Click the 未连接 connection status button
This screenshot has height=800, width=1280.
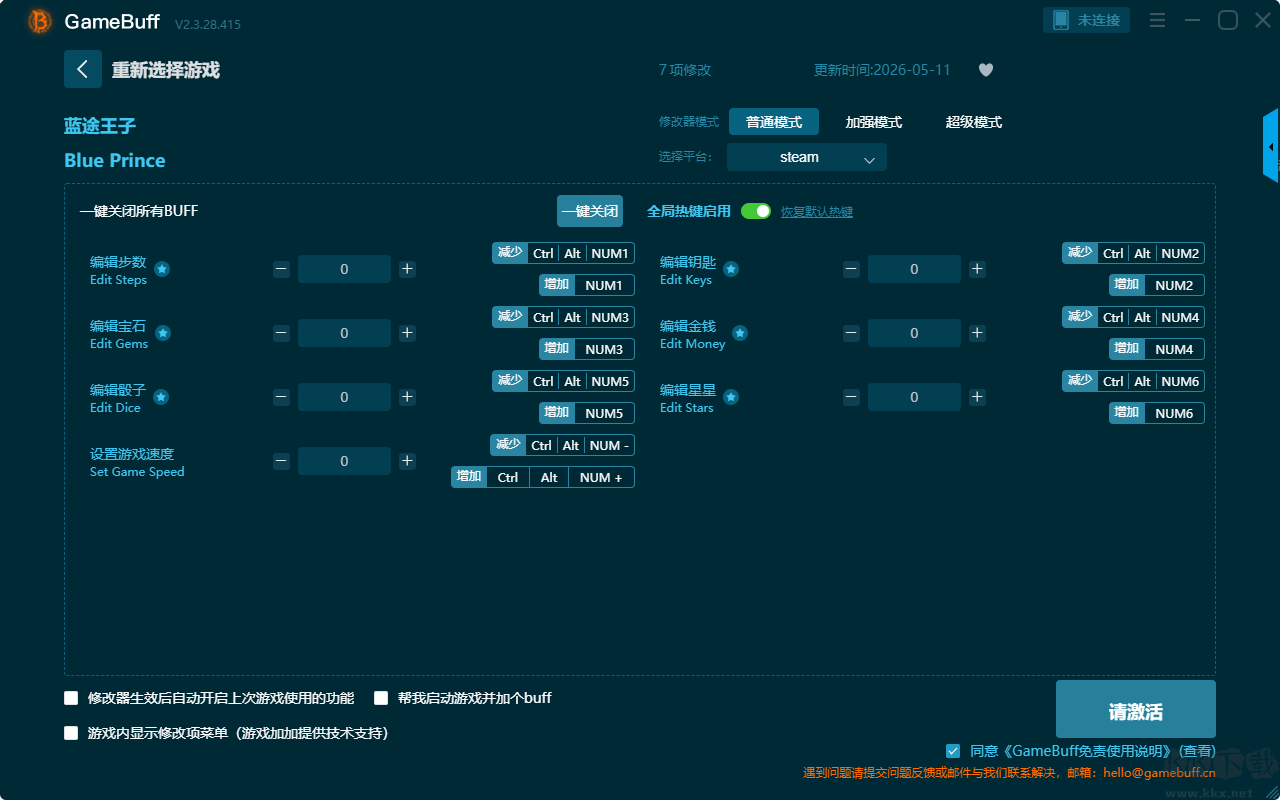tap(1087, 20)
